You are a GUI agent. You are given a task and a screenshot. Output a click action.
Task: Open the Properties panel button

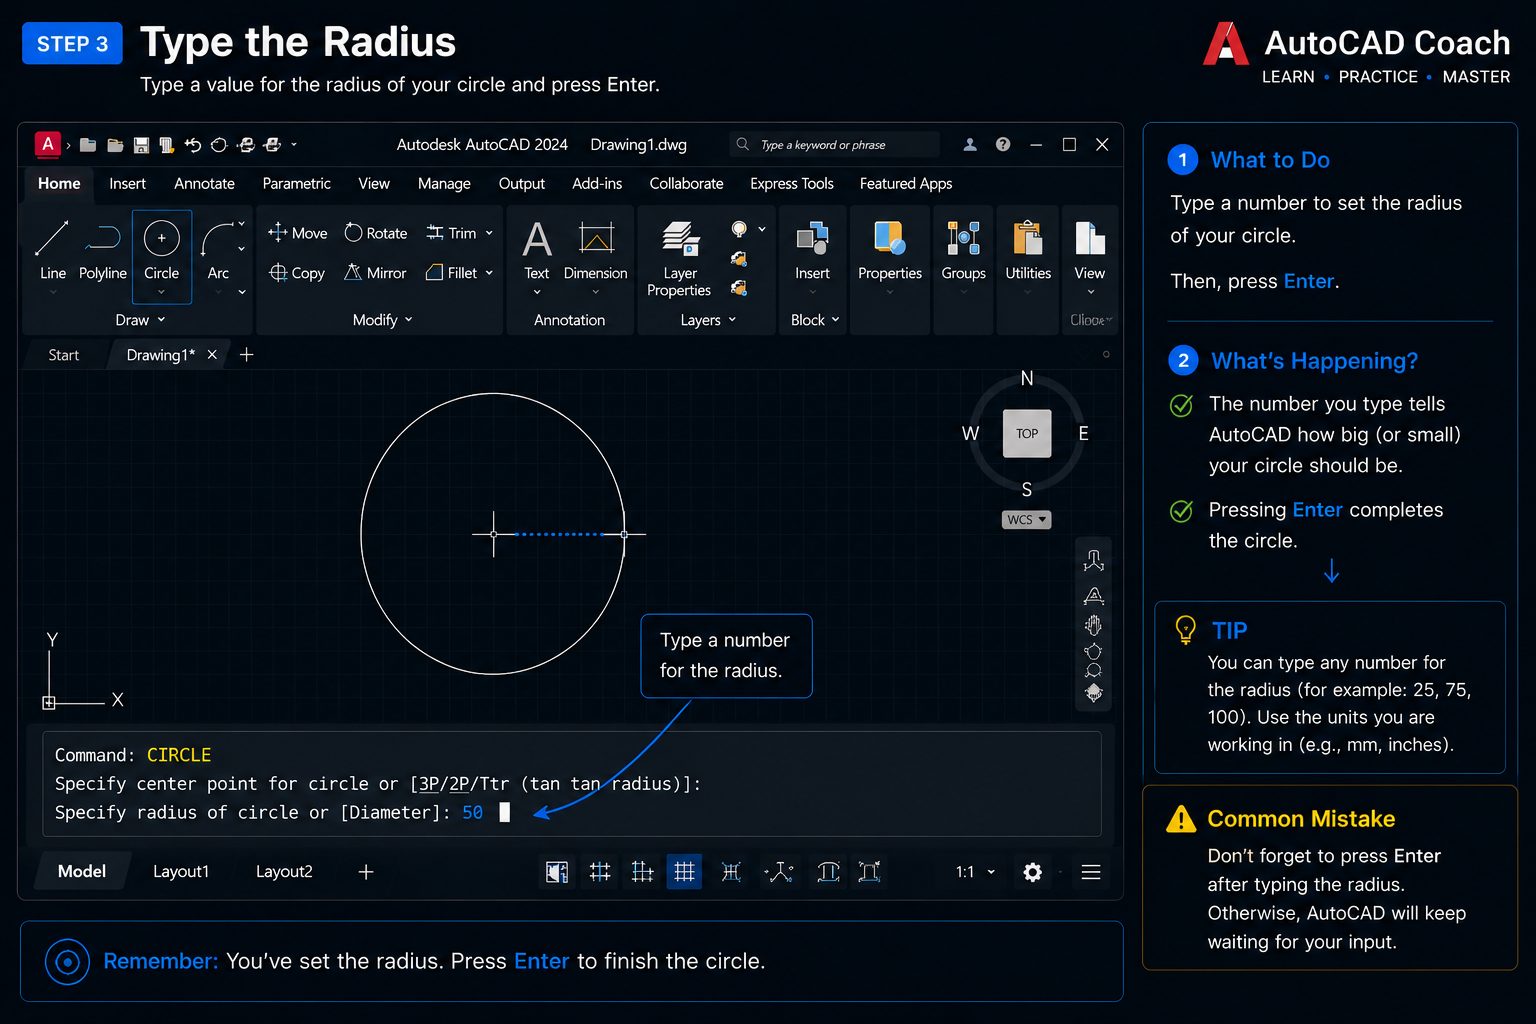point(890,250)
